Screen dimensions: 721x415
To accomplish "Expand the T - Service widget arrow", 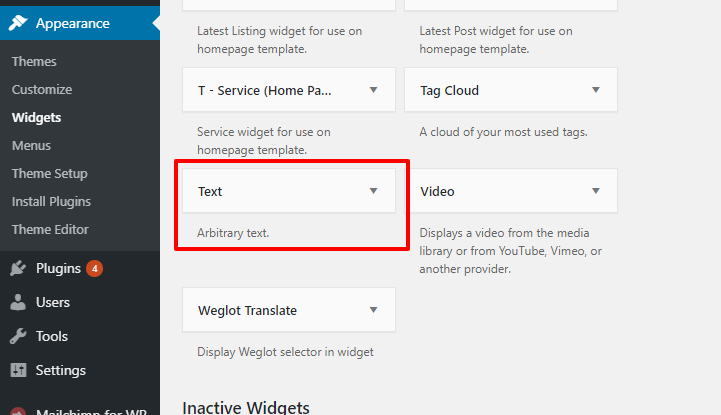I will (373, 90).
